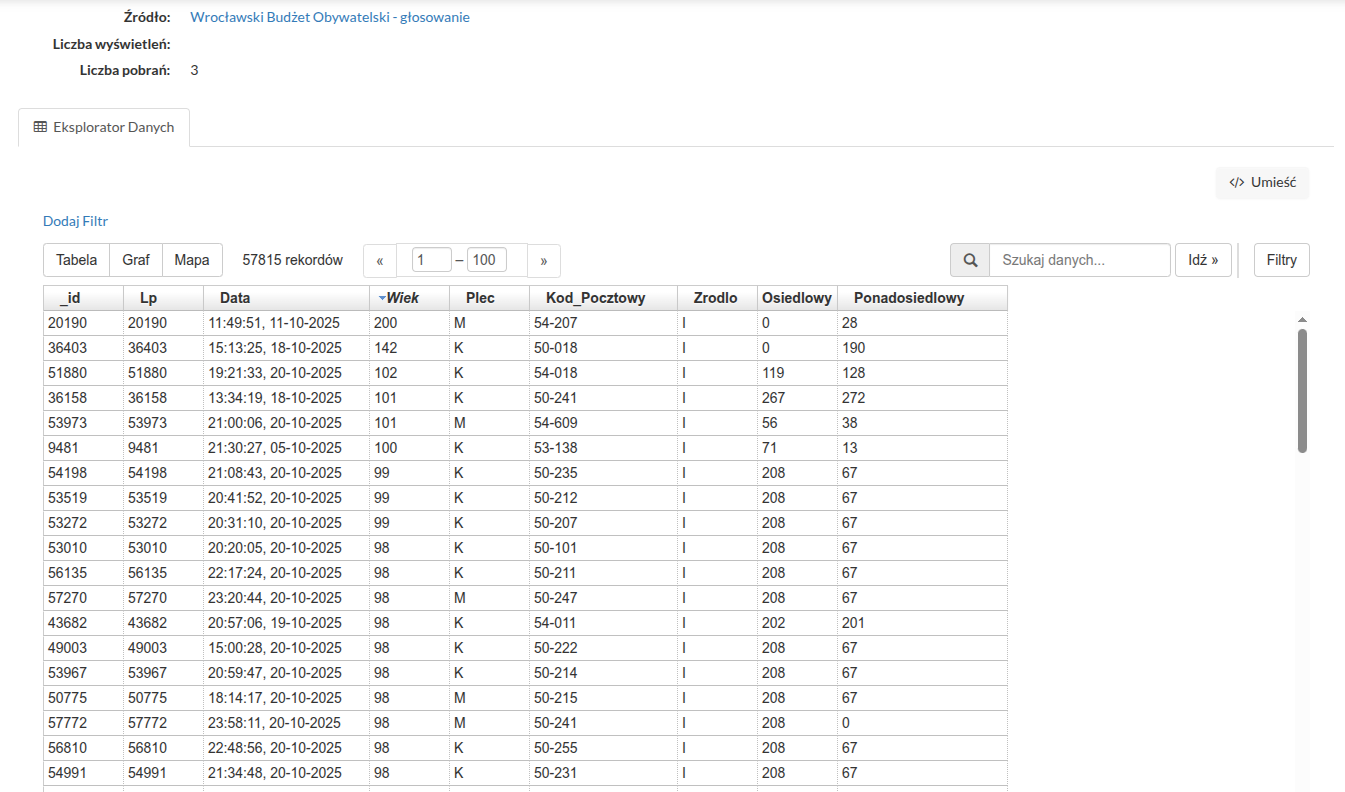
Task: Open Wrocławski Budżet Obywatelski source link
Action: coord(329,17)
